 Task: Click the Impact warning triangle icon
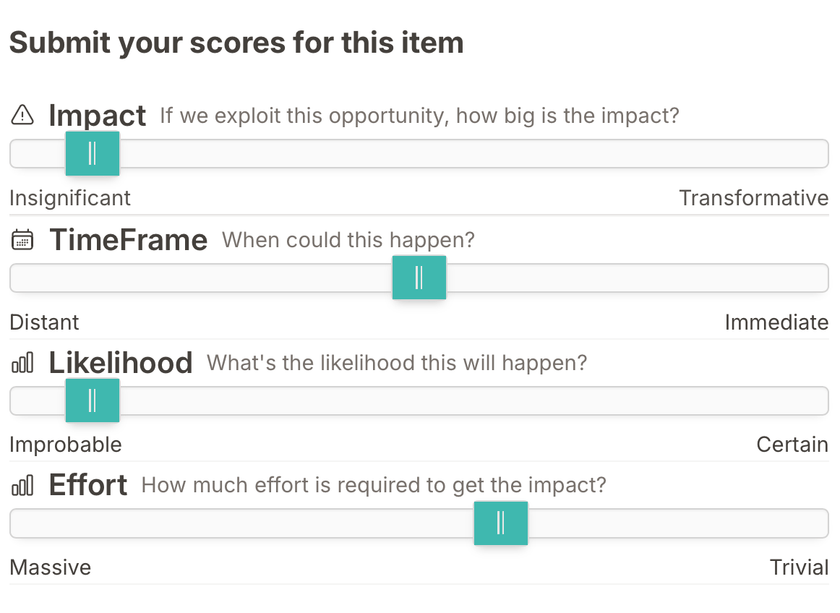tap(21, 115)
